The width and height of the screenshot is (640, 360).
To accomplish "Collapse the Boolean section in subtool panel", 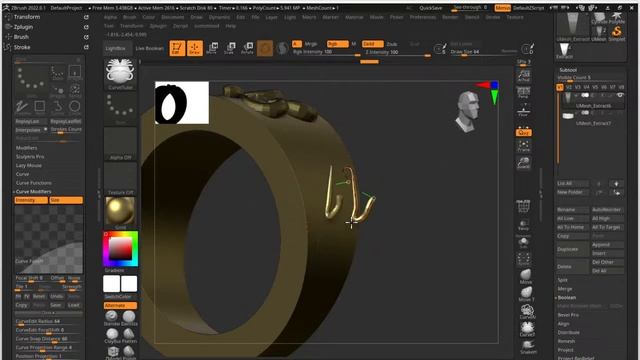I will point(567,298).
